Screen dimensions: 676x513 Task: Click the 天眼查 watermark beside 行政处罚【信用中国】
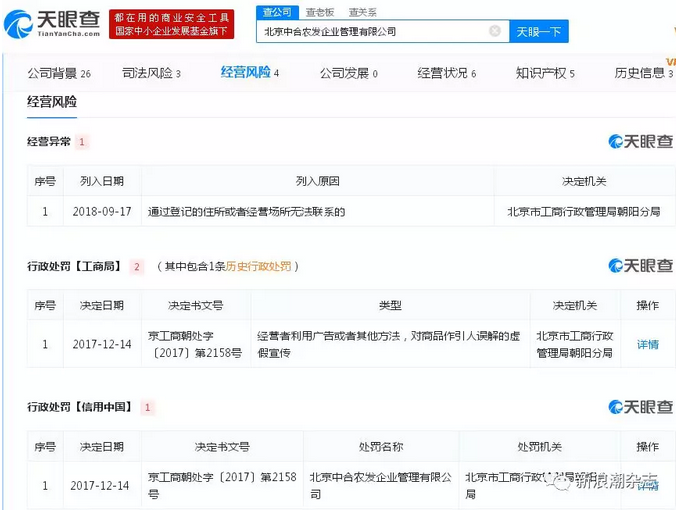point(640,407)
